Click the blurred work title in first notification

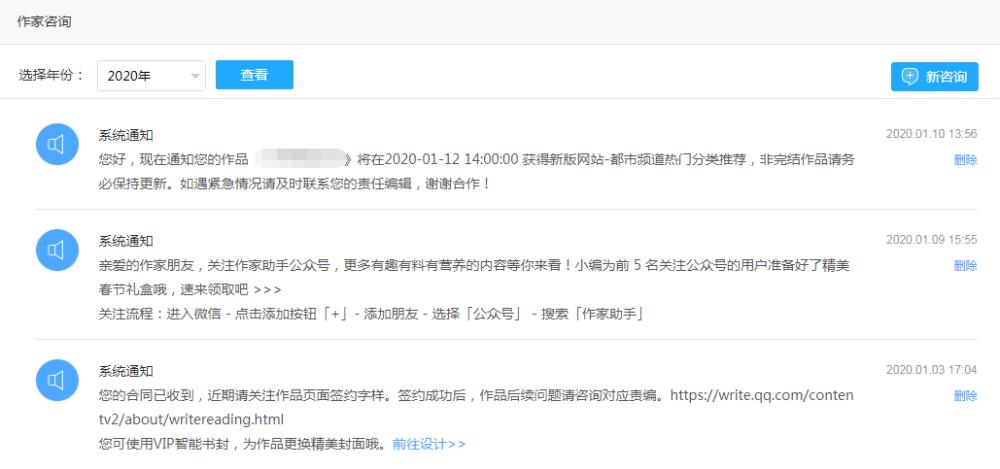click(300, 159)
